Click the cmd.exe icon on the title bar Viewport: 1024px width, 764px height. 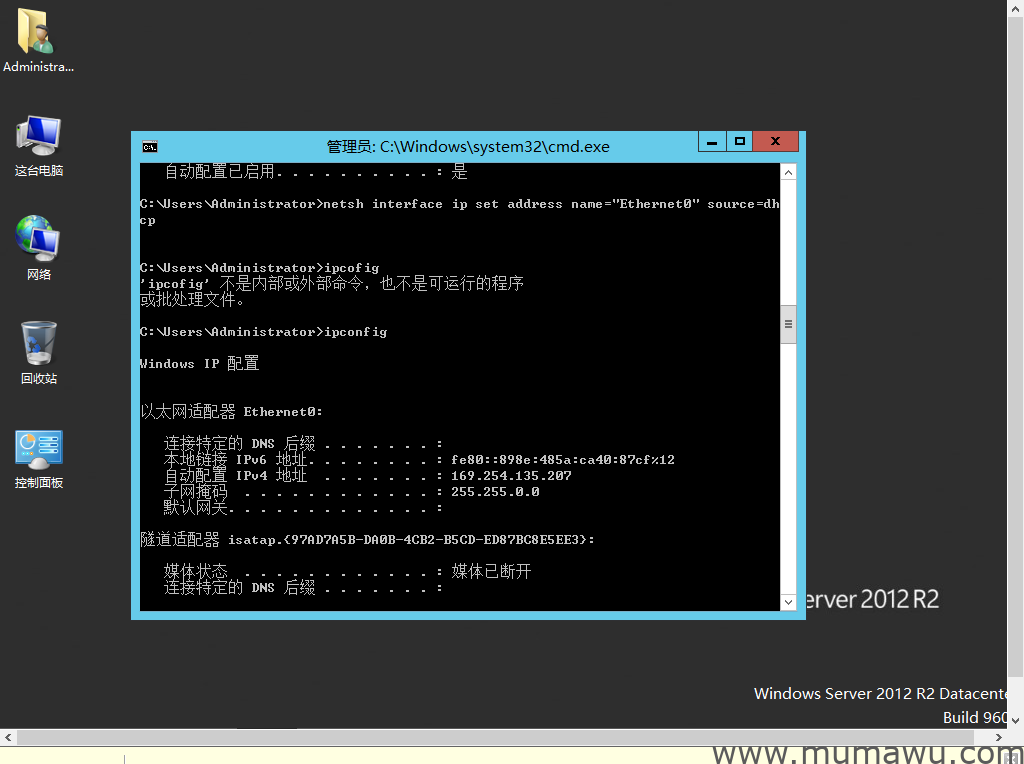coord(149,146)
